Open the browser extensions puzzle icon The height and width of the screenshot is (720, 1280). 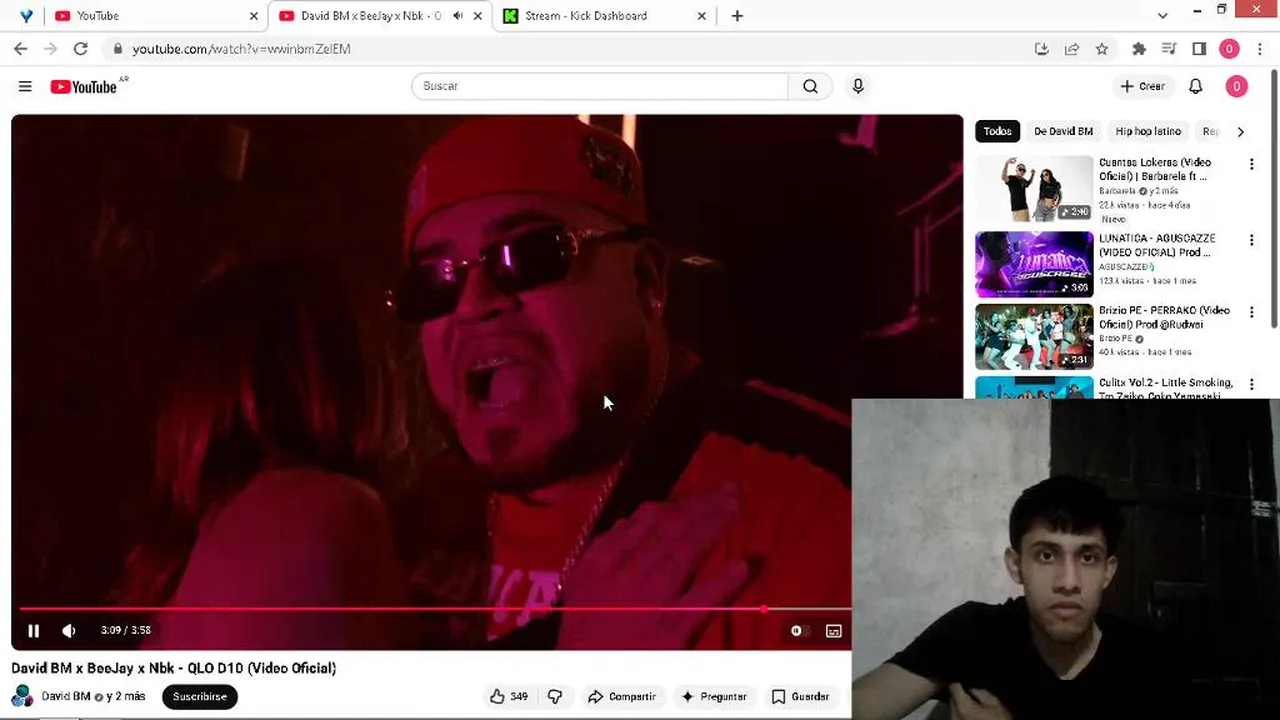1138,48
